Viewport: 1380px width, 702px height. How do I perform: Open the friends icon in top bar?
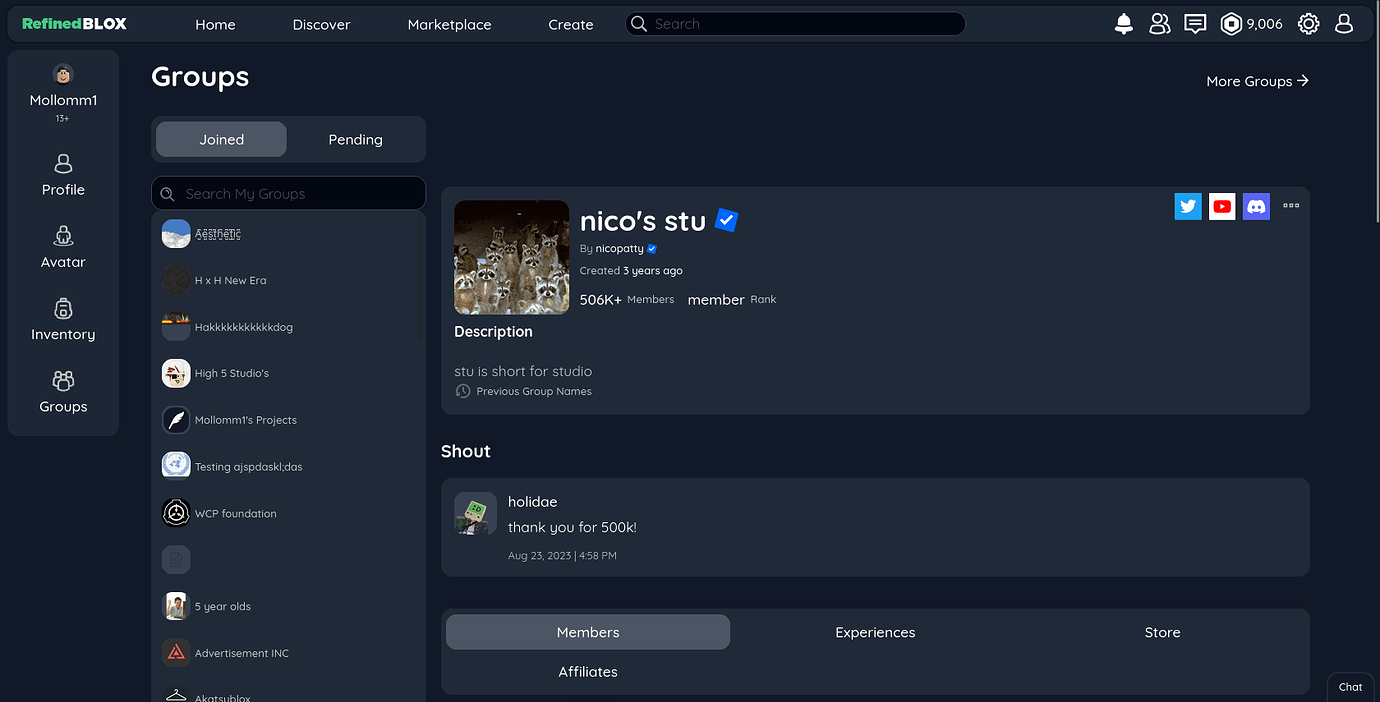coord(1159,23)
